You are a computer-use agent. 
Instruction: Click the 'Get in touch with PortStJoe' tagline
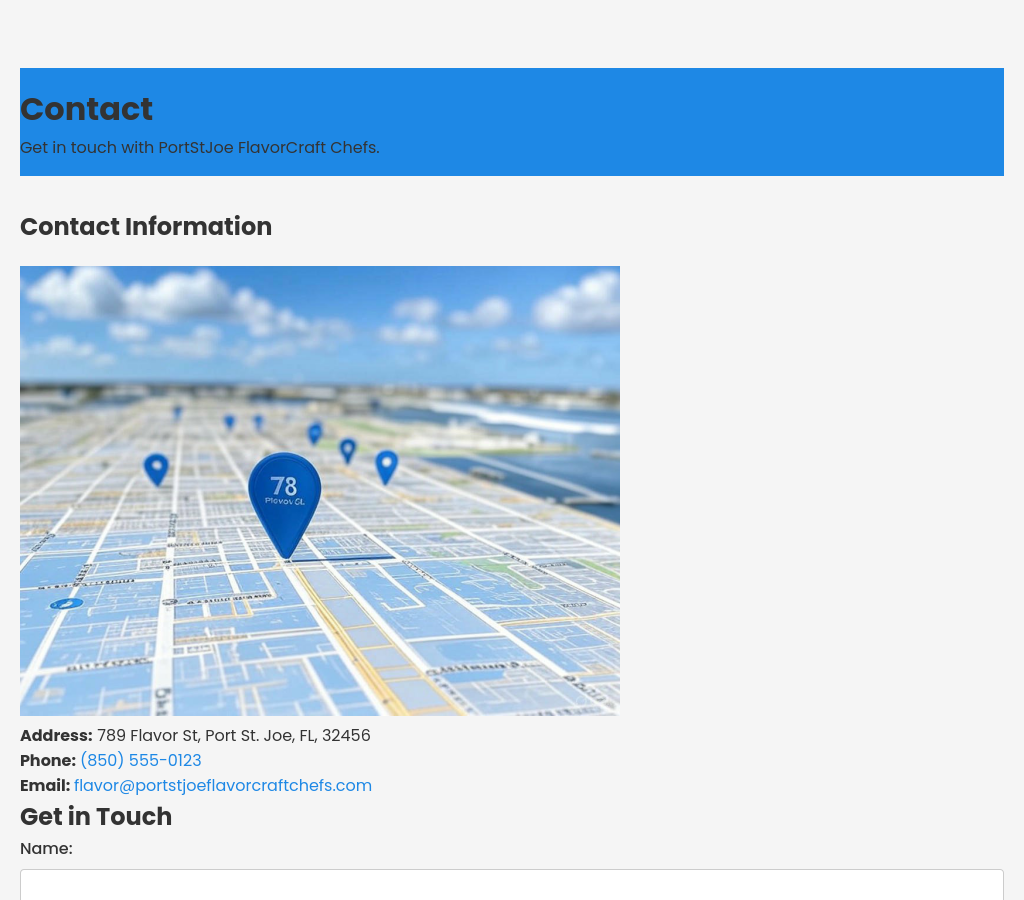pyautogui.click(x=200, y=148)
